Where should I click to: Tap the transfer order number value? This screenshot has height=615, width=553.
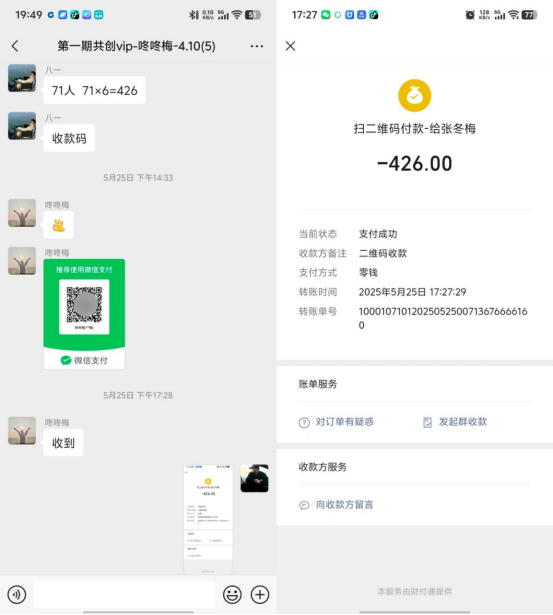[x=443, y=318]
